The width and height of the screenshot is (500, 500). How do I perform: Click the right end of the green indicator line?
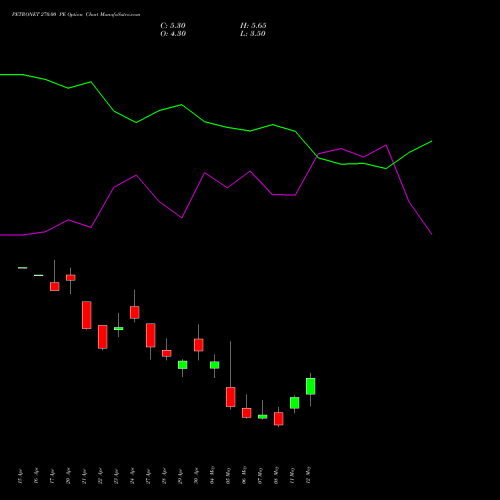[431, 141]
